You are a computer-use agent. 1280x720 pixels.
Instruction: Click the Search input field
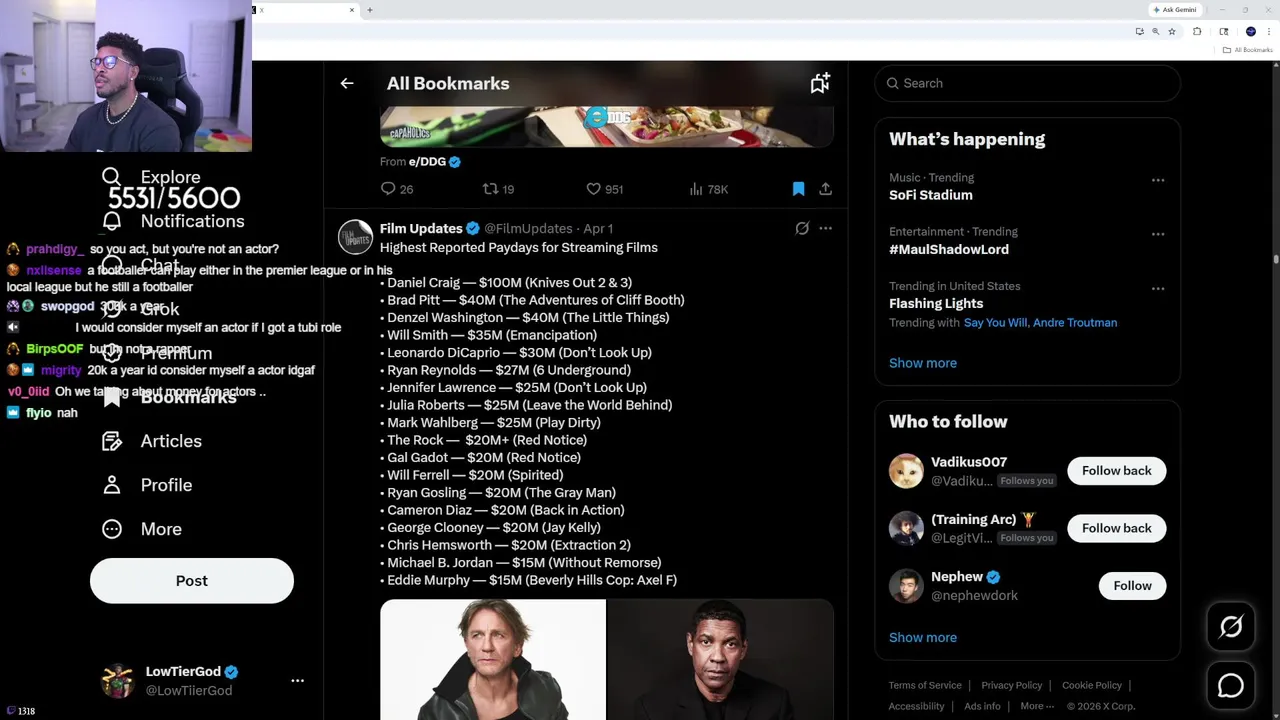[x=1030, y=84]
